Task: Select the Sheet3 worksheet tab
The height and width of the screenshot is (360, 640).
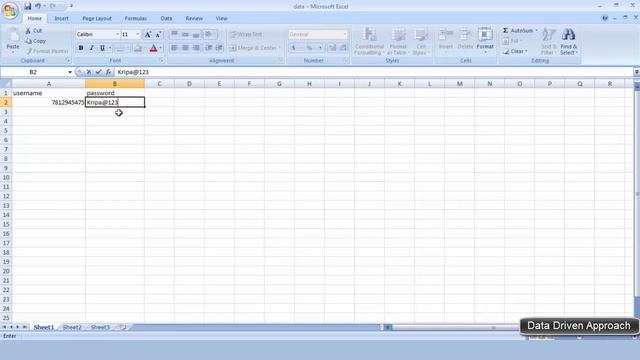Action: click(x=100, y=327)
